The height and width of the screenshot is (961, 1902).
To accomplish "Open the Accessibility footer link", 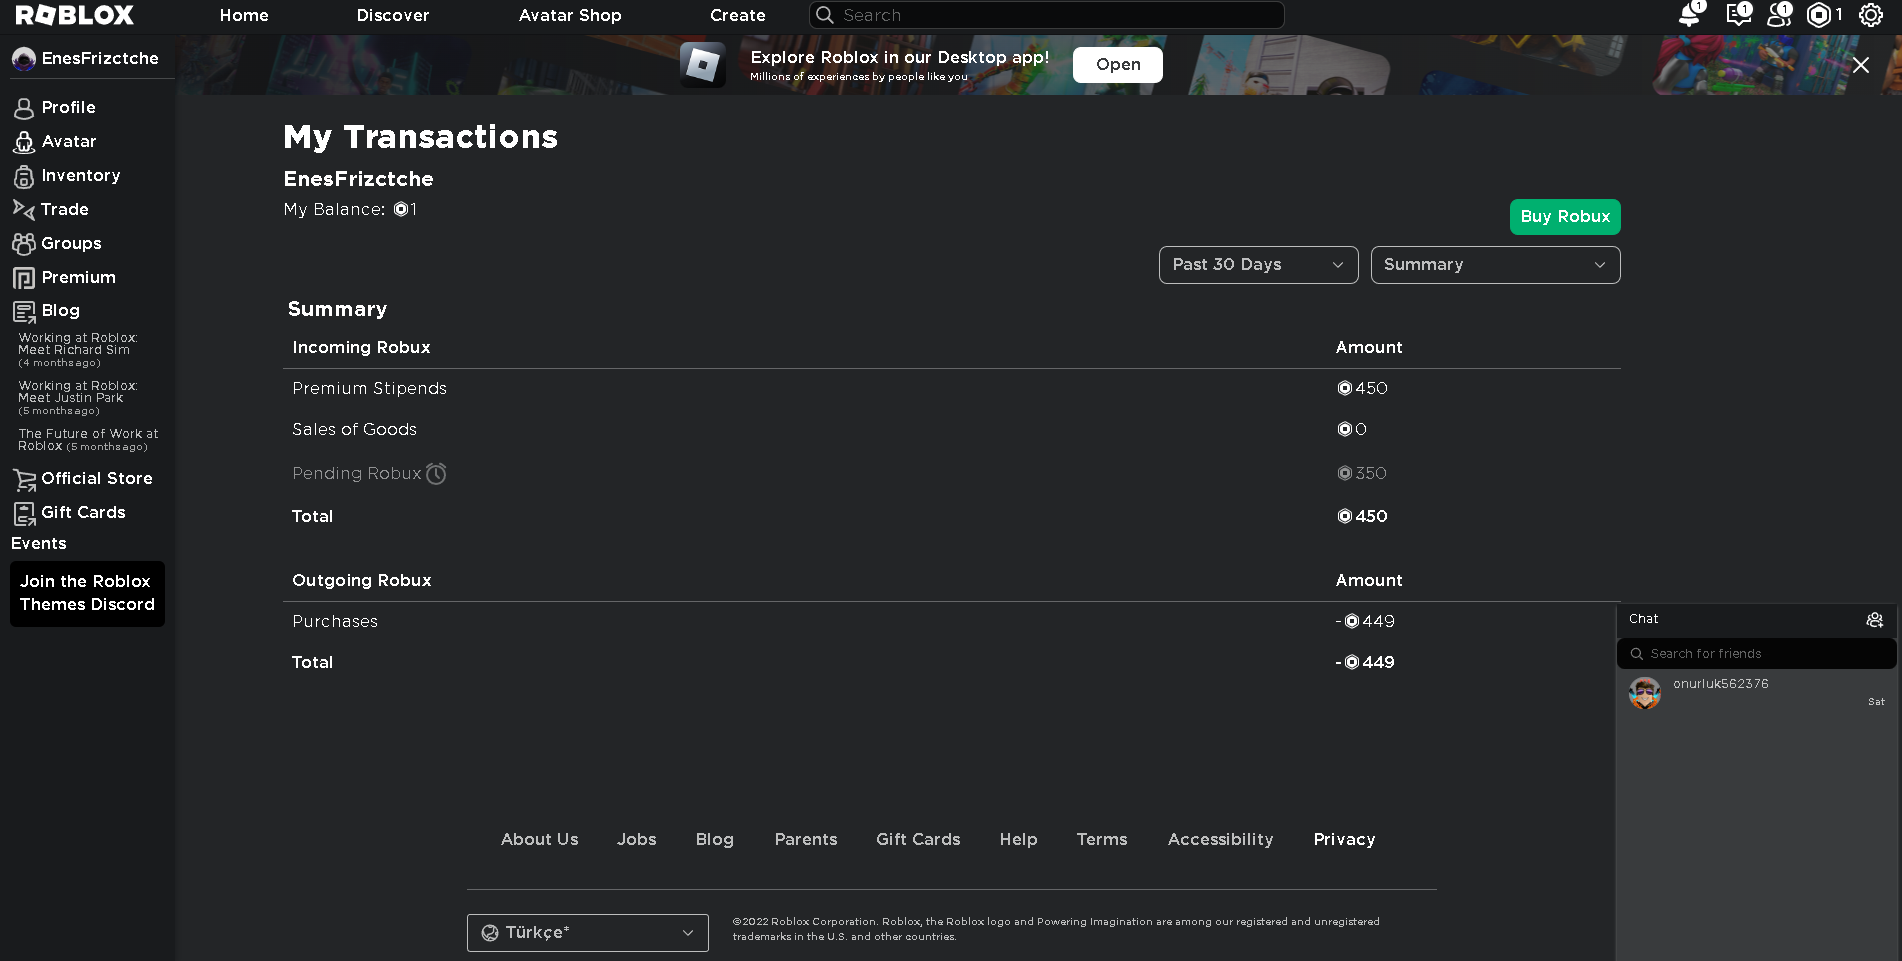I will coord(1221,840).
